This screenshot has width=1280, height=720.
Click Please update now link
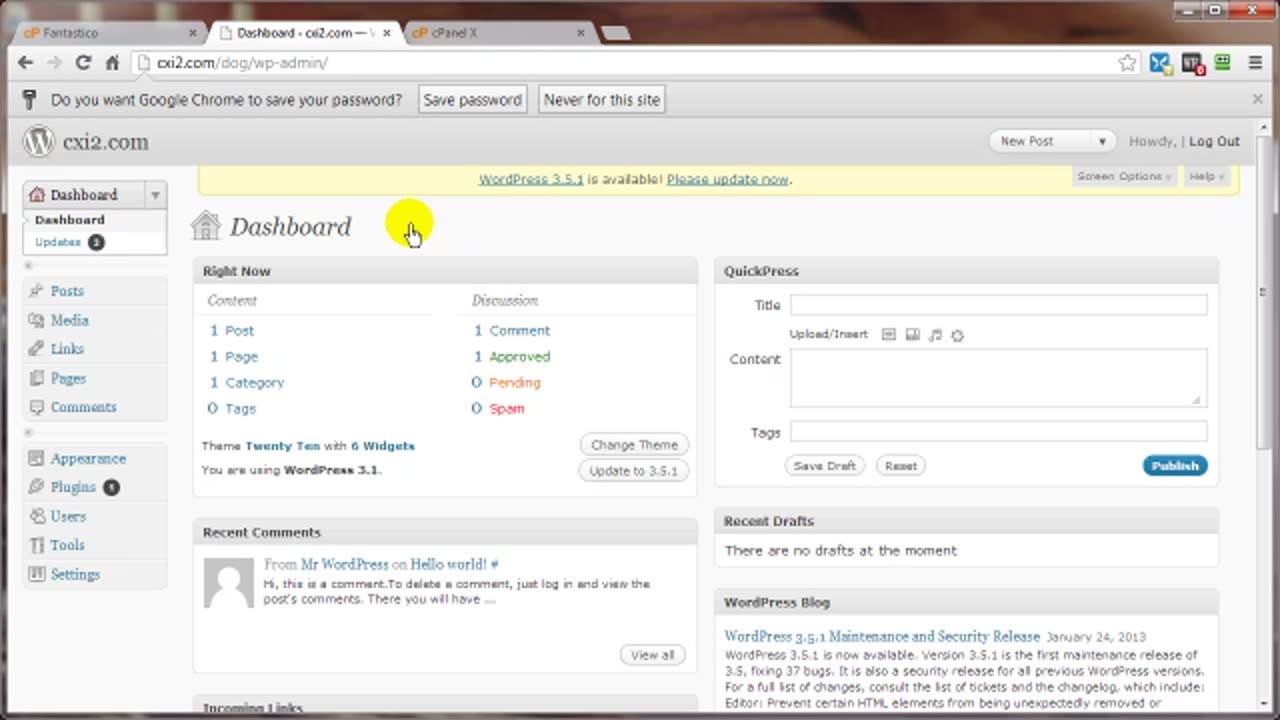728,180
